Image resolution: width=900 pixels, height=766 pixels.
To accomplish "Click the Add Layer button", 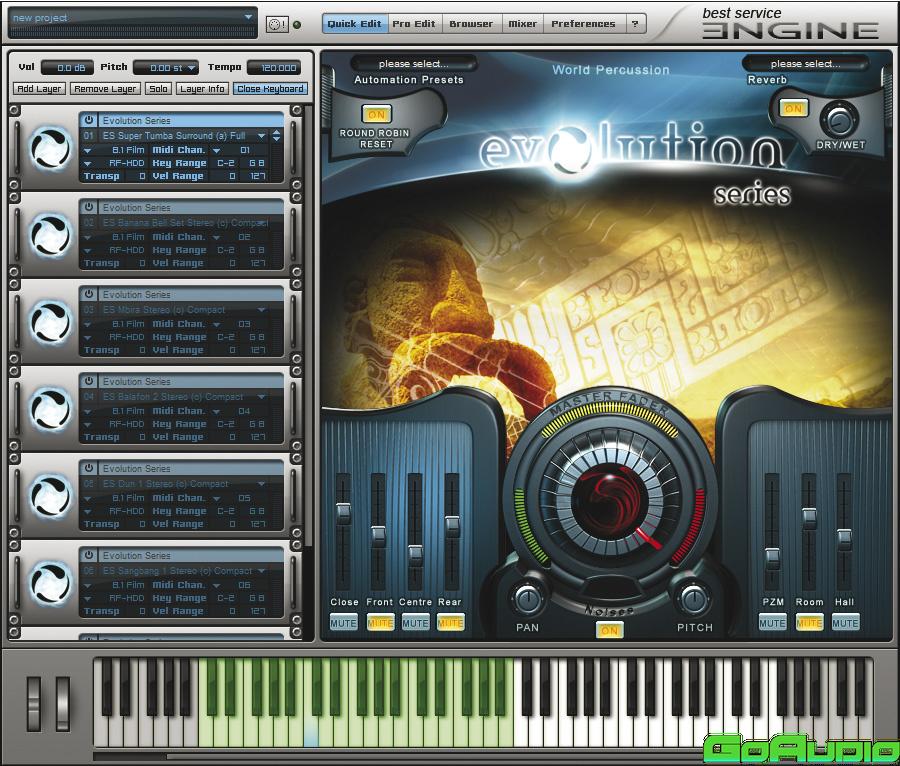I will click(x=39, y=89).
